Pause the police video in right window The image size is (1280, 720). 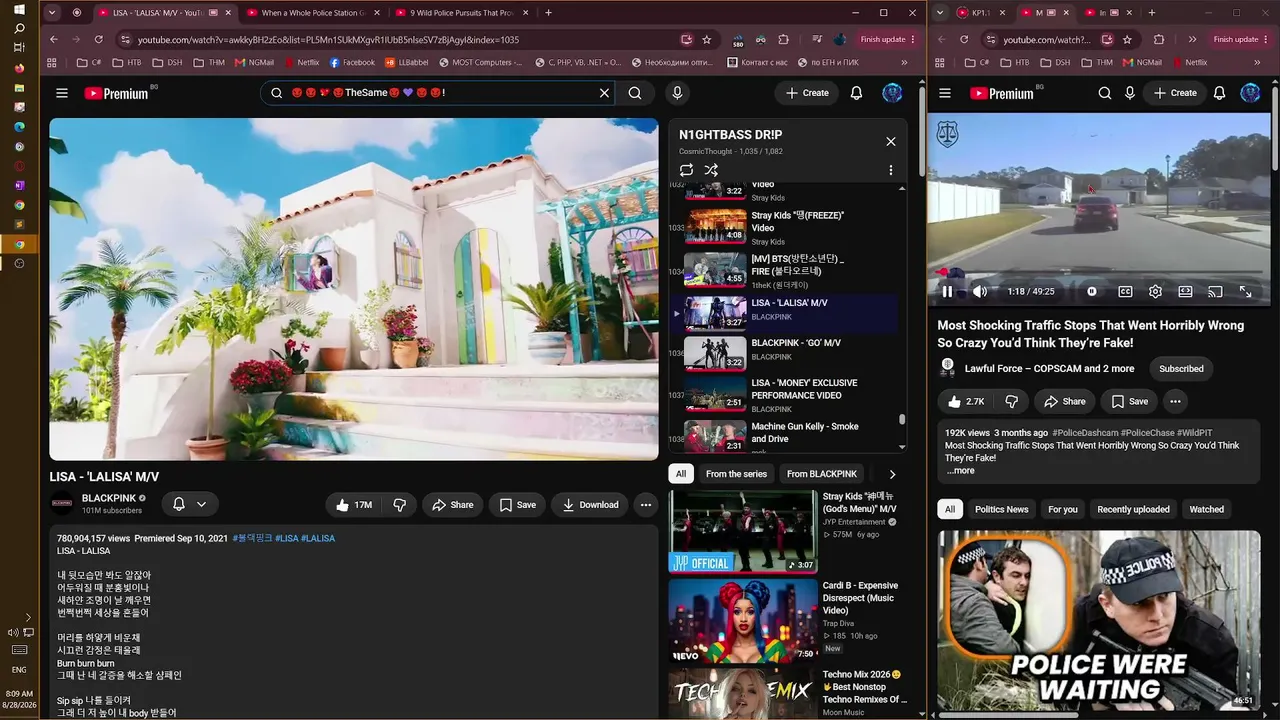[x=947, y=292]
